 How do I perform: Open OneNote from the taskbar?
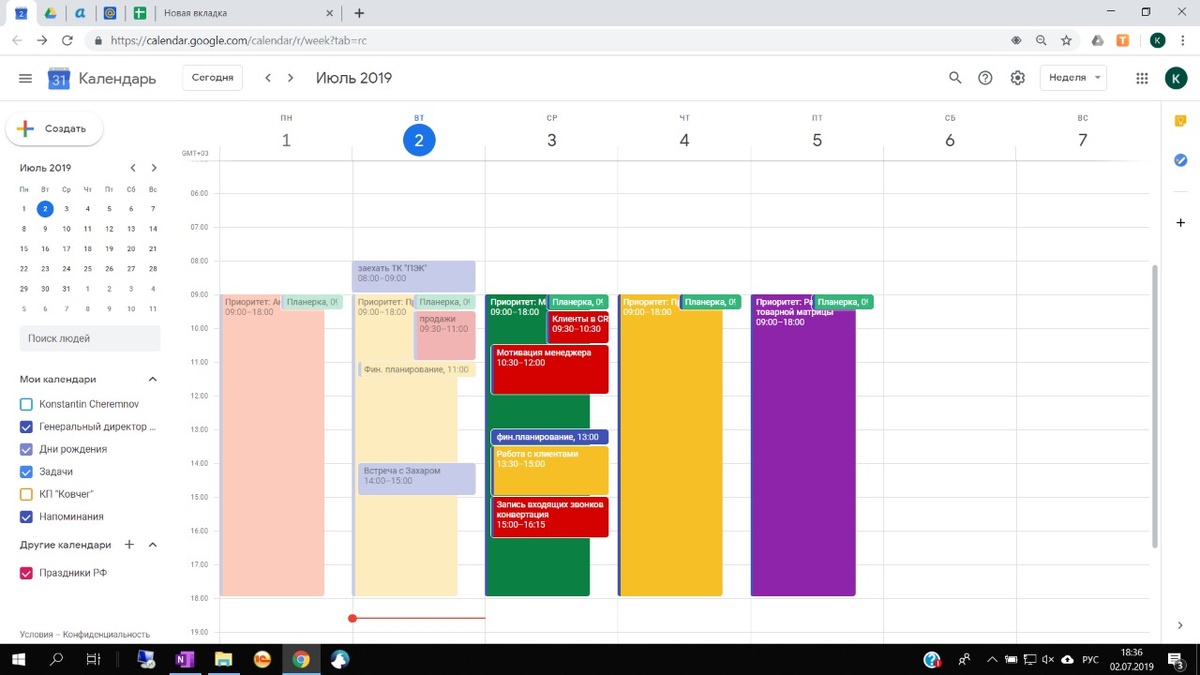[x=185, y=659]
